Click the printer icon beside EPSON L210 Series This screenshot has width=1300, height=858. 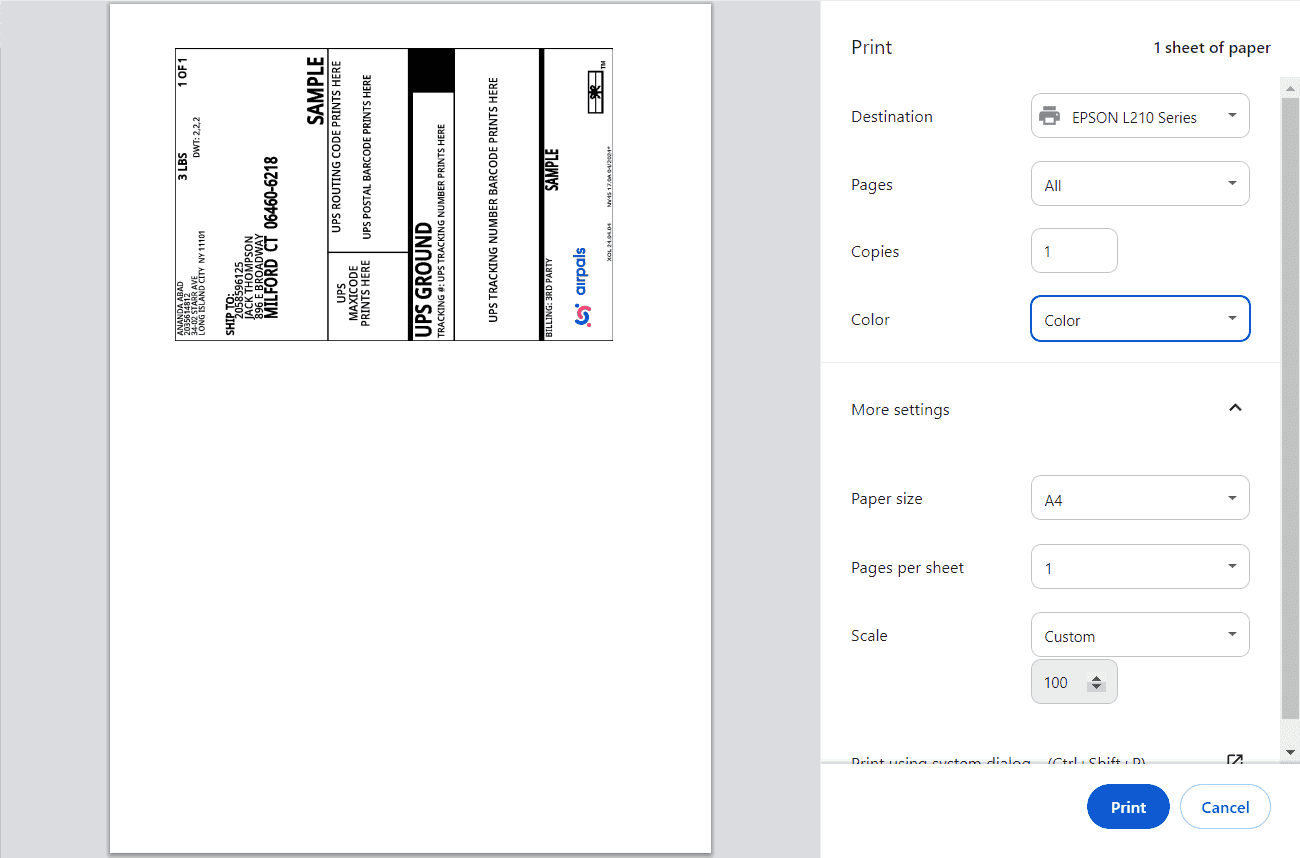pyautogui.click(x=1048, y=115)
